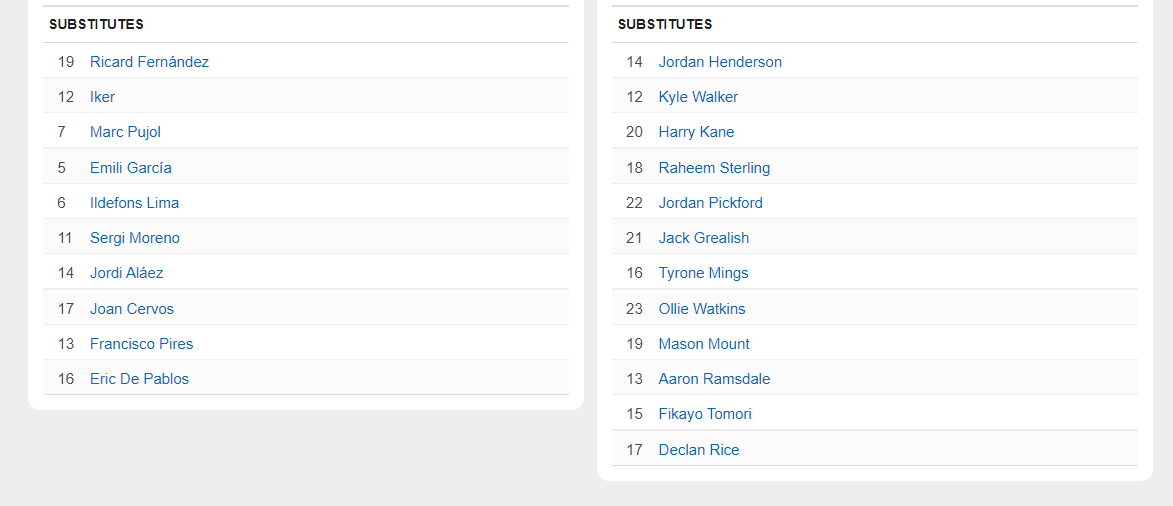Open the Iker player link
This screenshot has height=506, width=1173.
[x=102, y=97]
